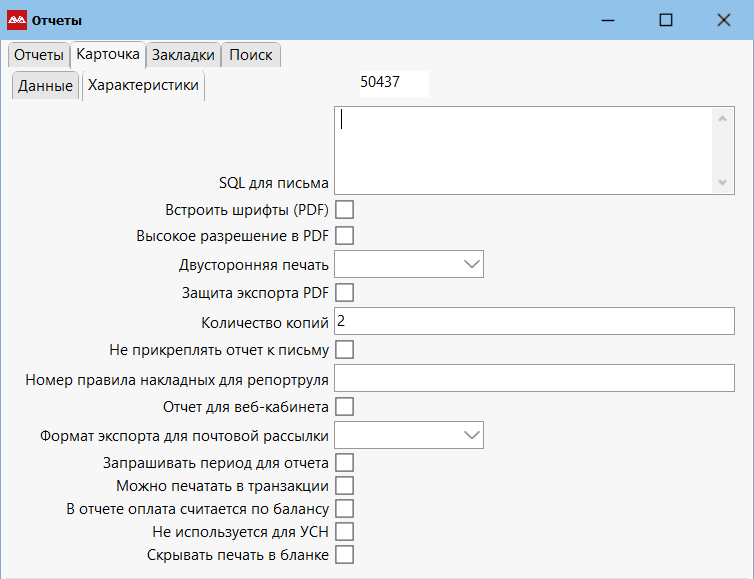Enable Отчет для веб-кабинета checkbox

[x=344, y=407]
